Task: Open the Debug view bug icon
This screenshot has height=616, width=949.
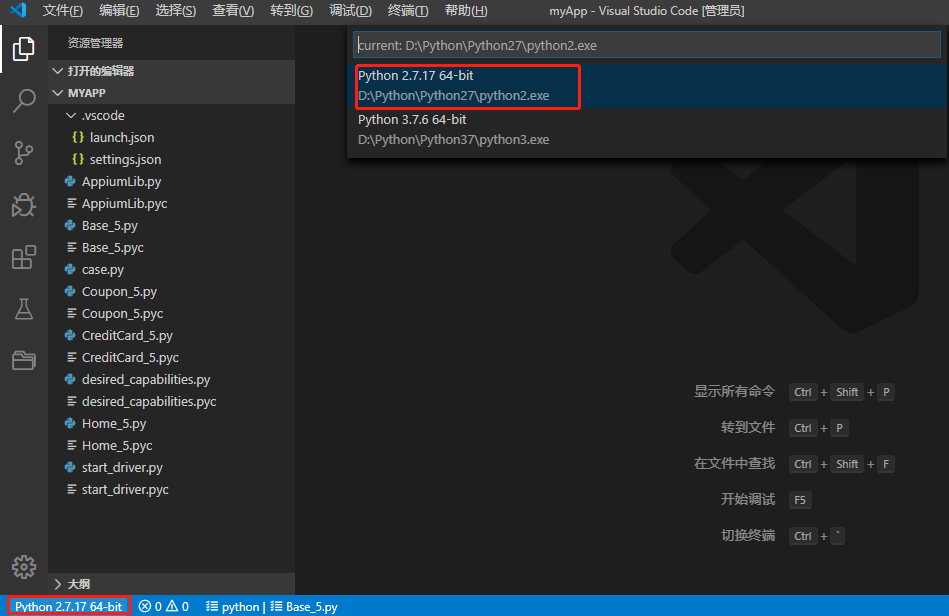Action: [24, 205]
